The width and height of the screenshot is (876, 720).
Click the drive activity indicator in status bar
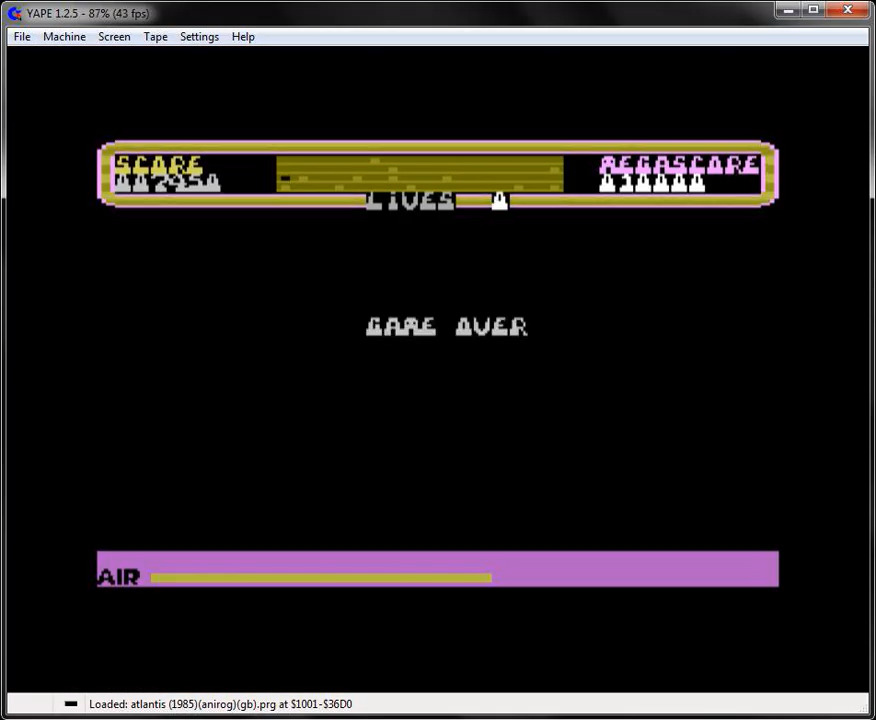click(71, 704)
